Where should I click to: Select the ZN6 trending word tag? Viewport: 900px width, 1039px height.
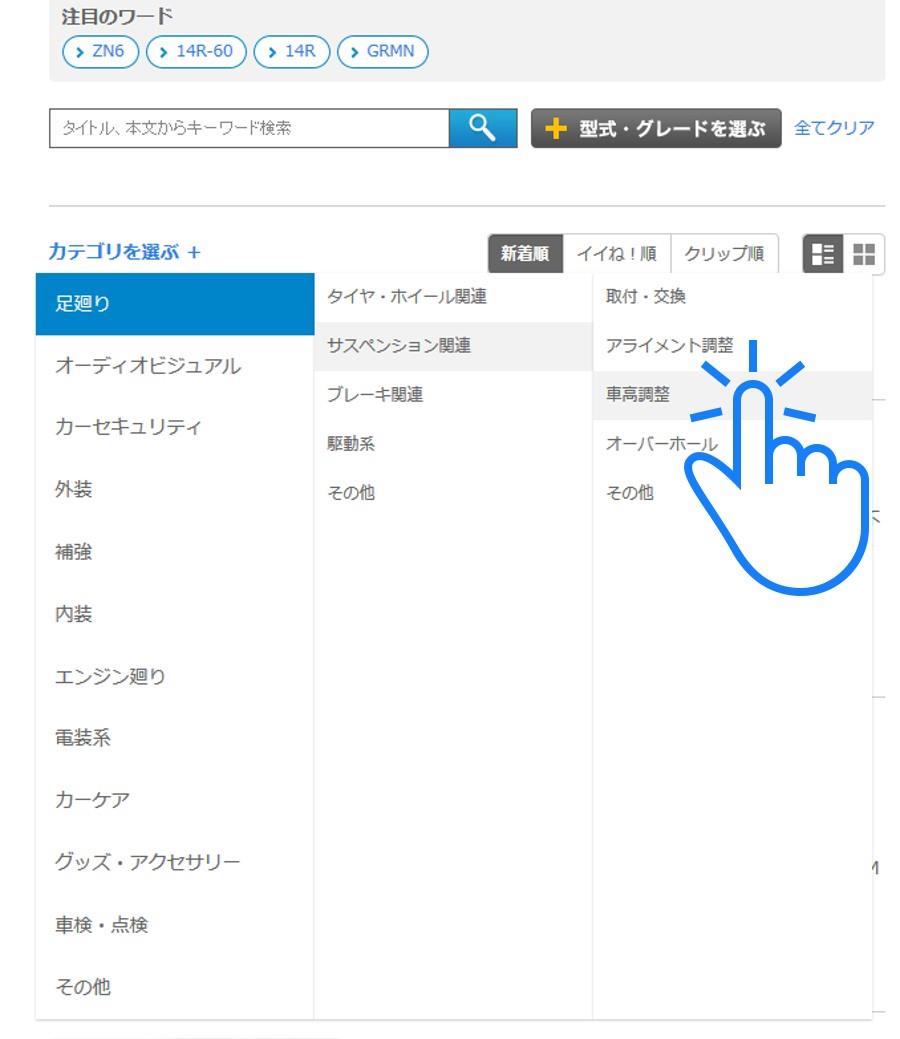pos(100,51)
